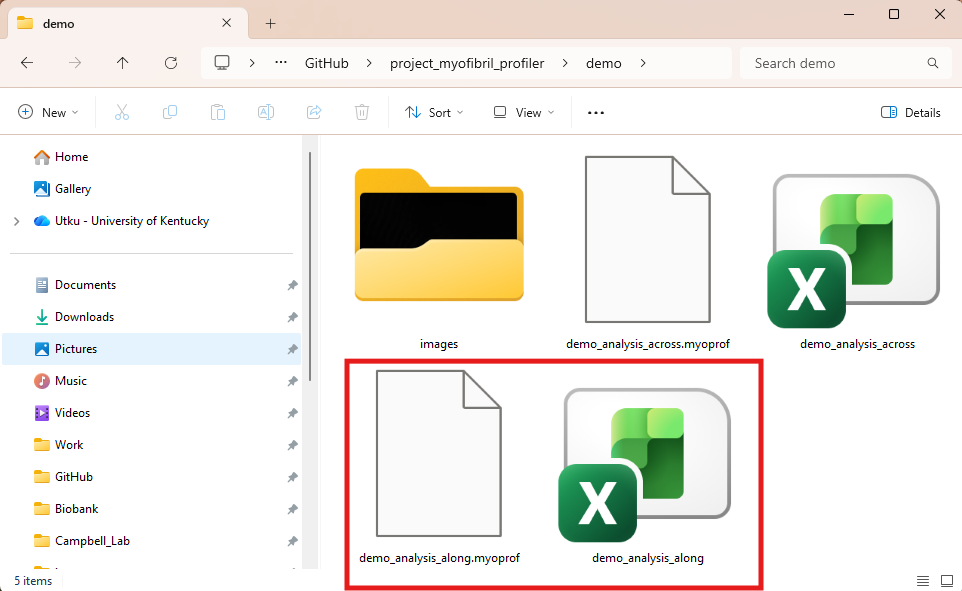
Task: Refresh the demo folder view
Action: coord(171,63)
